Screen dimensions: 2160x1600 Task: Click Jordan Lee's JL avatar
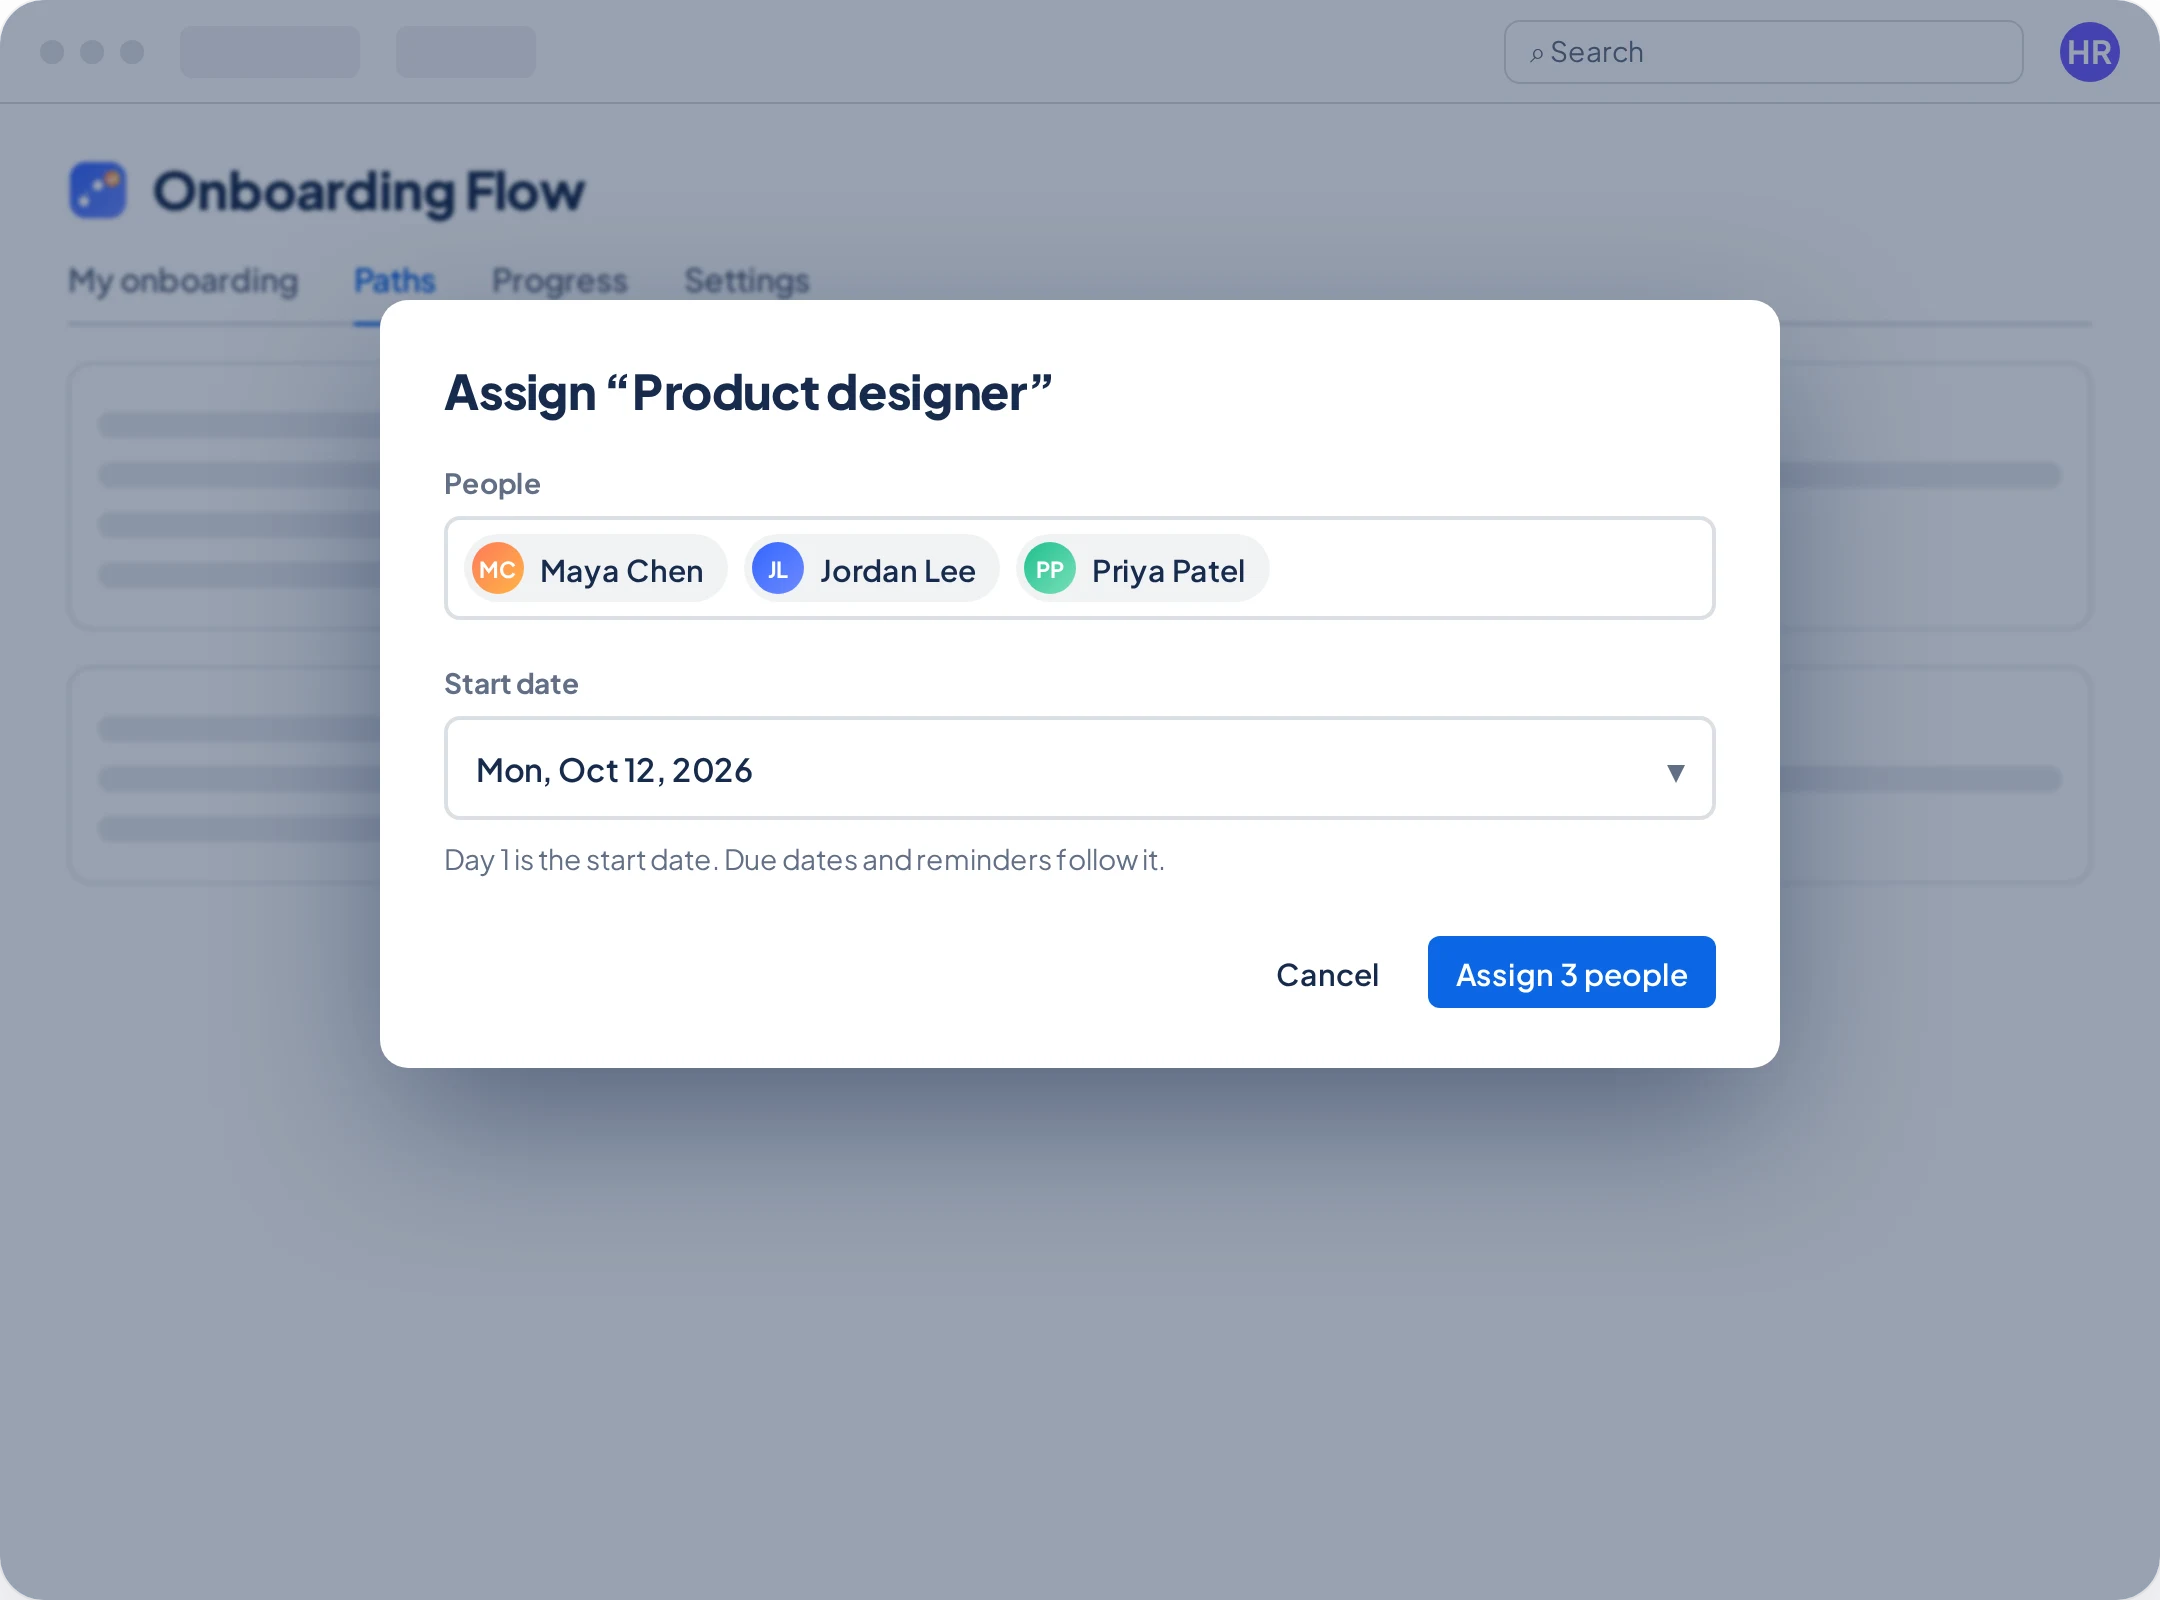pos(777,569)
